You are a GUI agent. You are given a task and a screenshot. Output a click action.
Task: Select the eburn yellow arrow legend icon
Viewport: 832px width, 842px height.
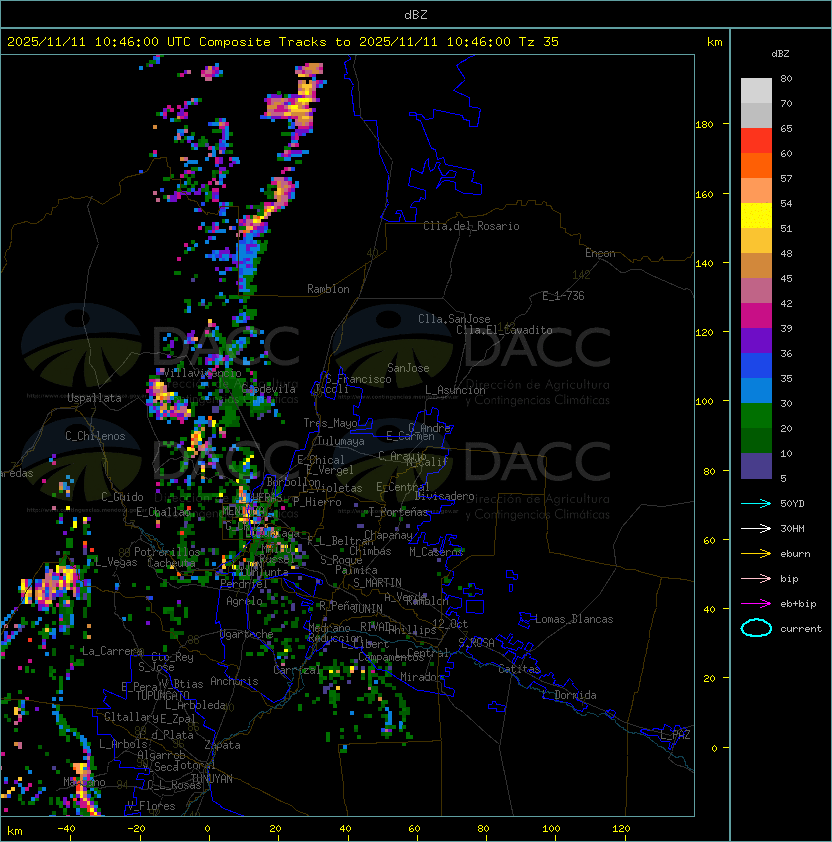pyautogui.click(x=756, y=554)
